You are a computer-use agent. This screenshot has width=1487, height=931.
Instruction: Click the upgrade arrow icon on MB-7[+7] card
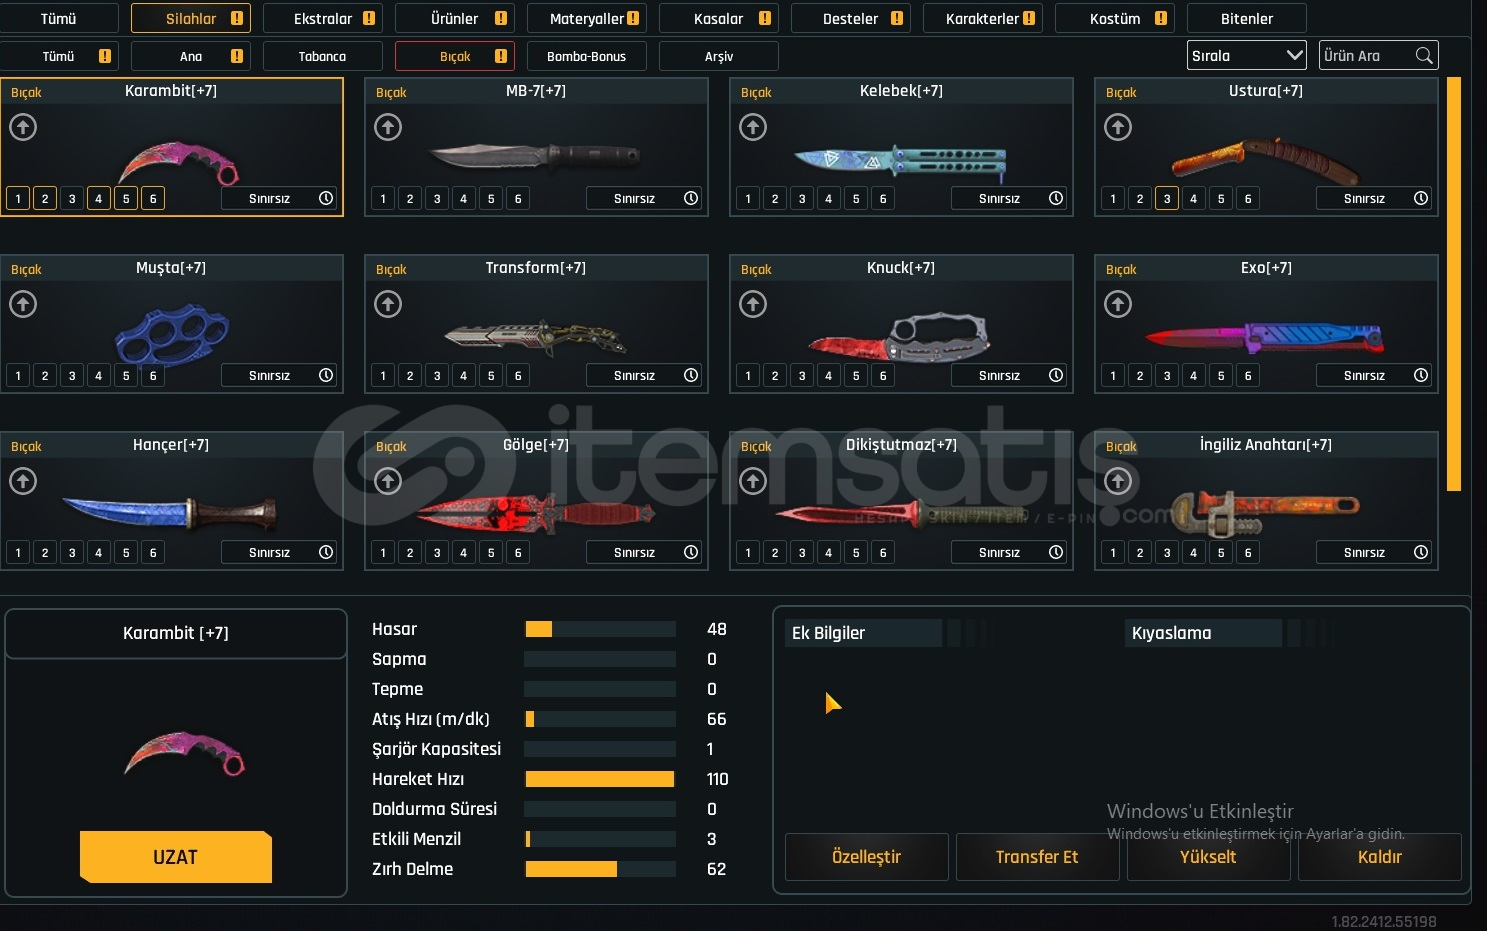(x=388, y=127)
